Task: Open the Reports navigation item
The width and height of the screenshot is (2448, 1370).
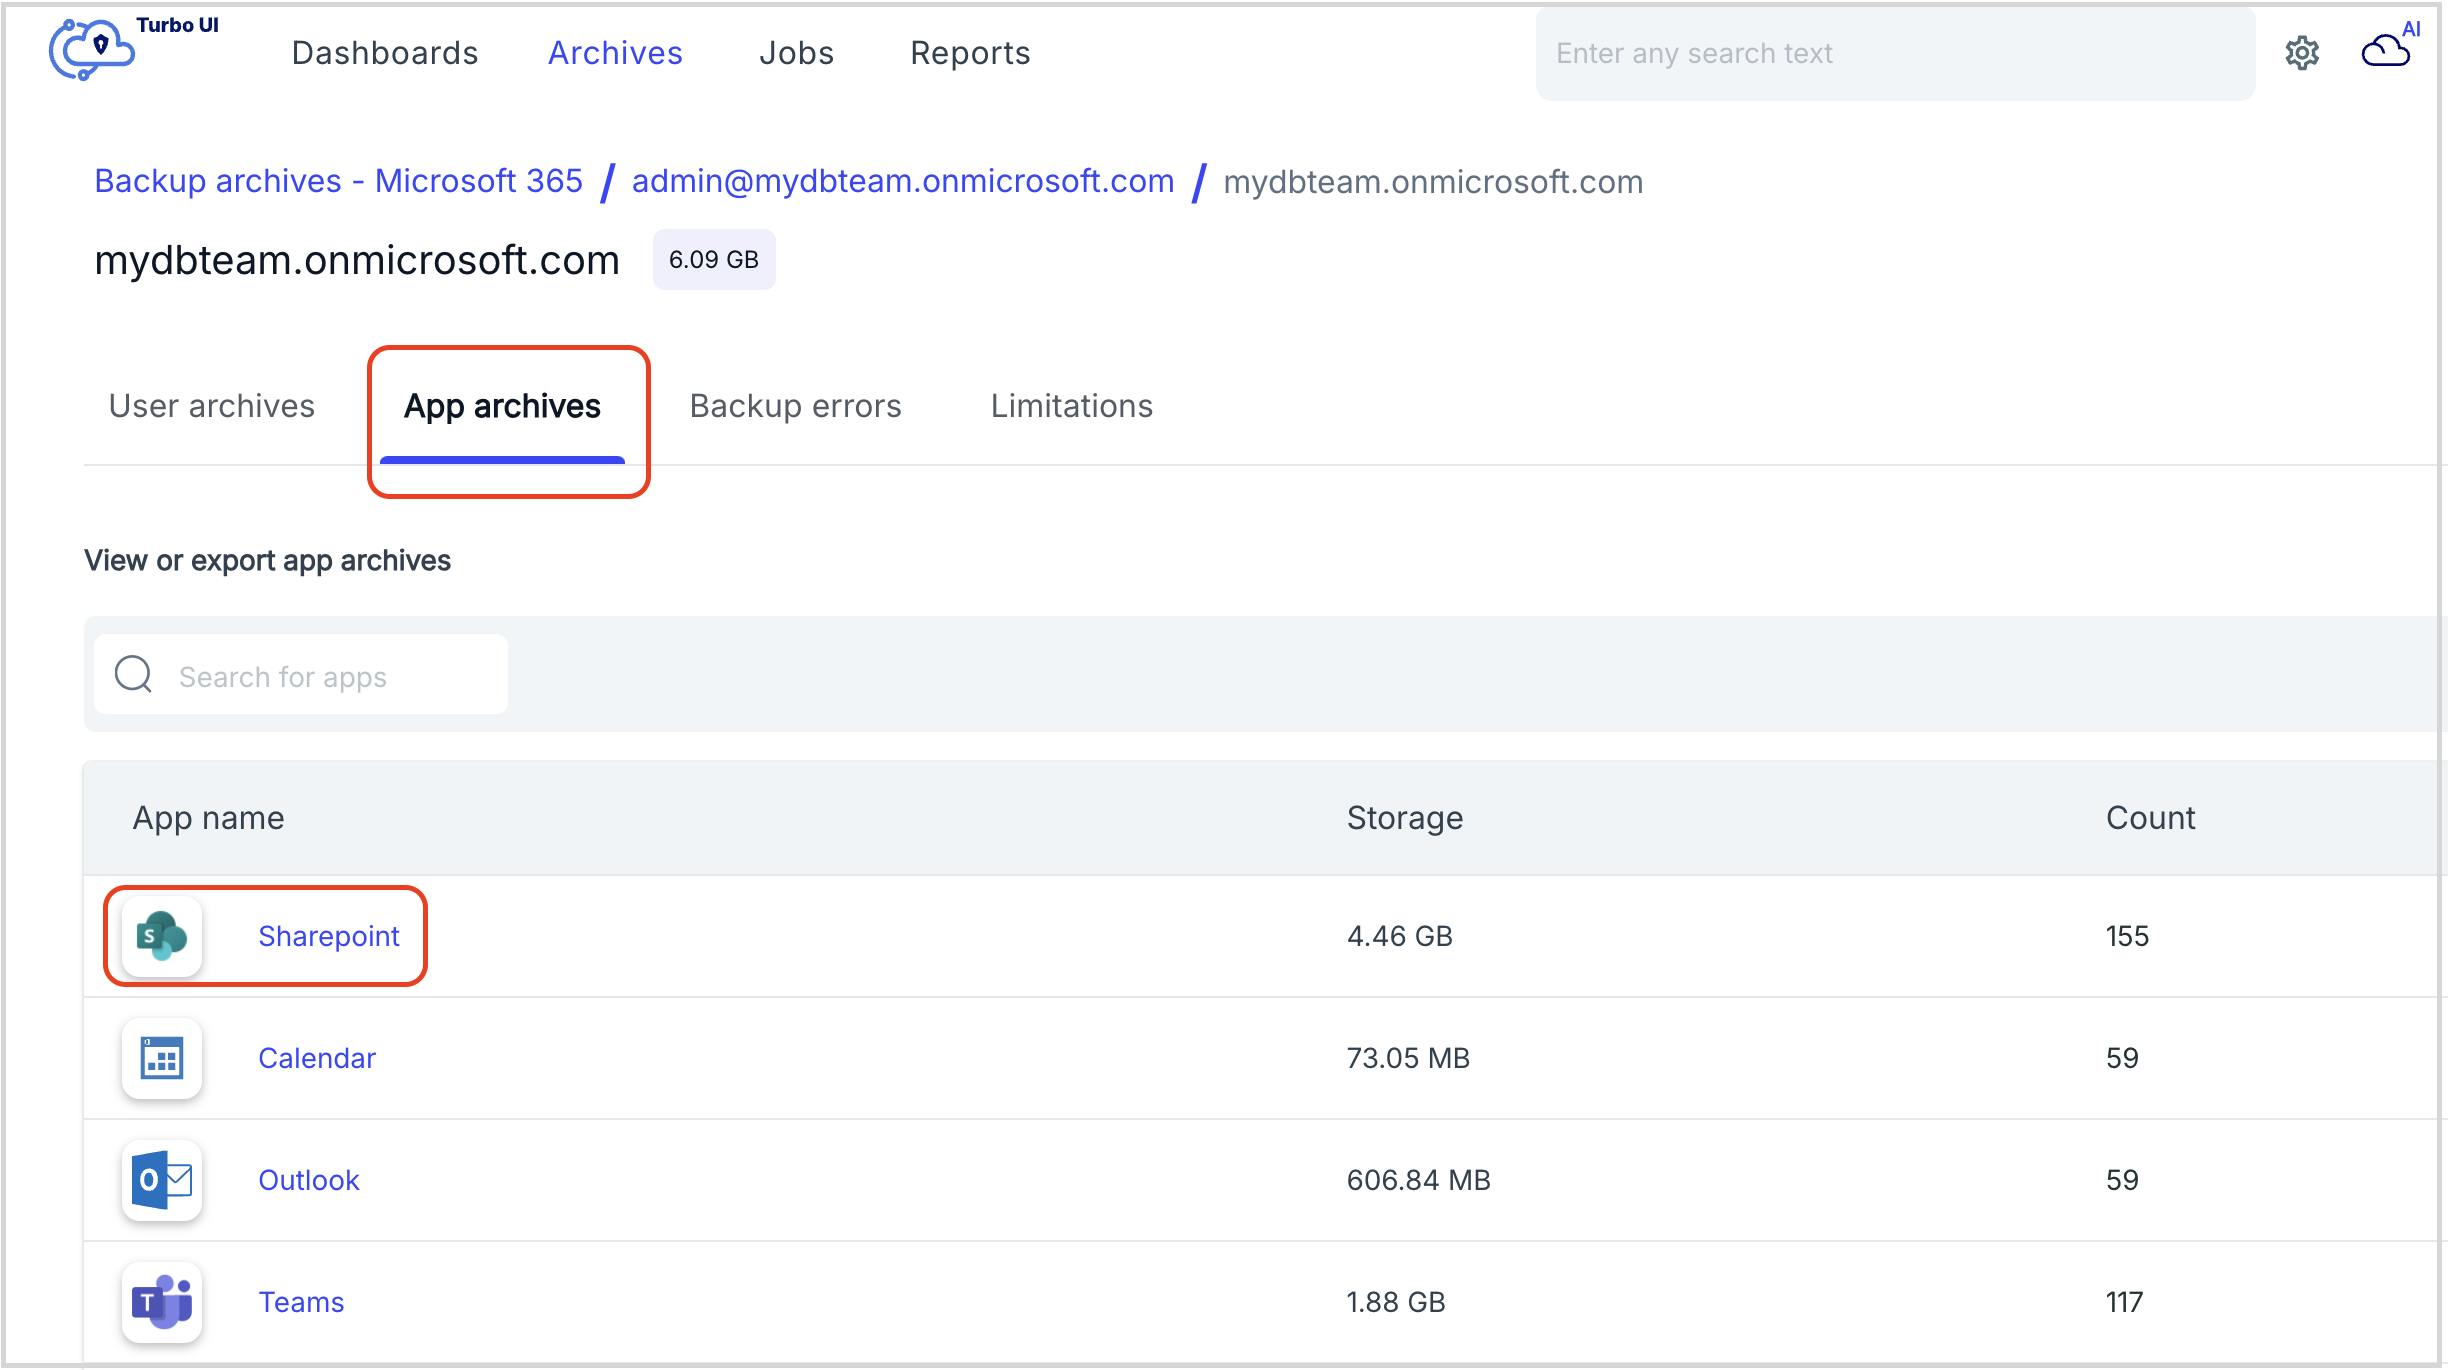Action: pyautogui.click(x=970, y=53)
